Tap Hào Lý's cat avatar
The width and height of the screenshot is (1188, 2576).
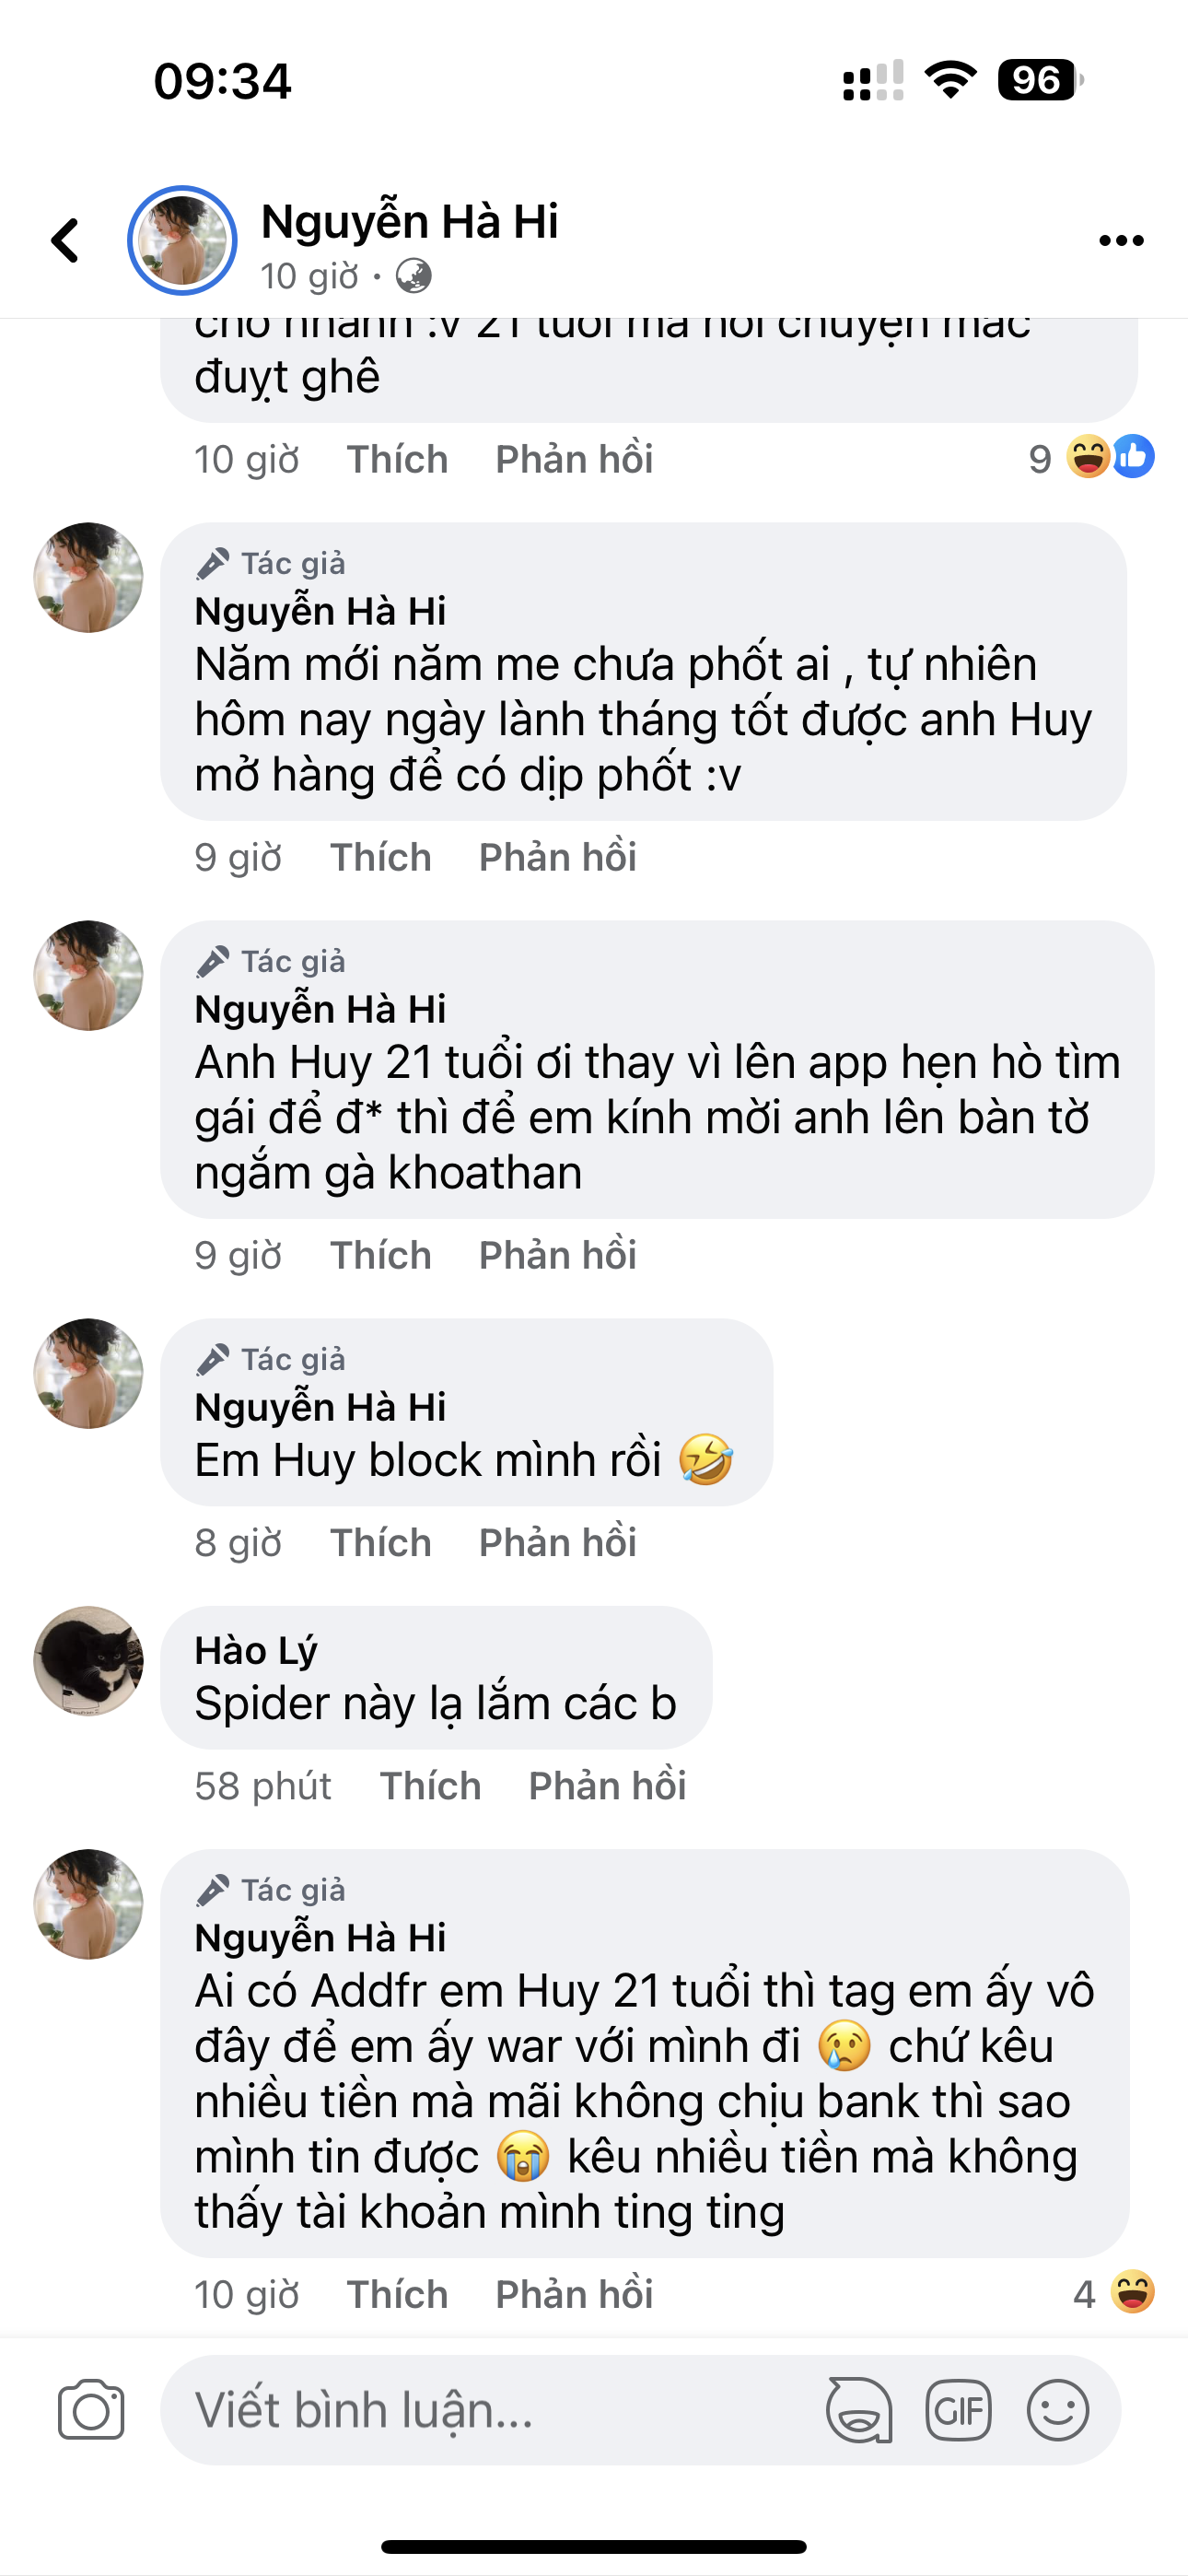(x=88, y=1661)
